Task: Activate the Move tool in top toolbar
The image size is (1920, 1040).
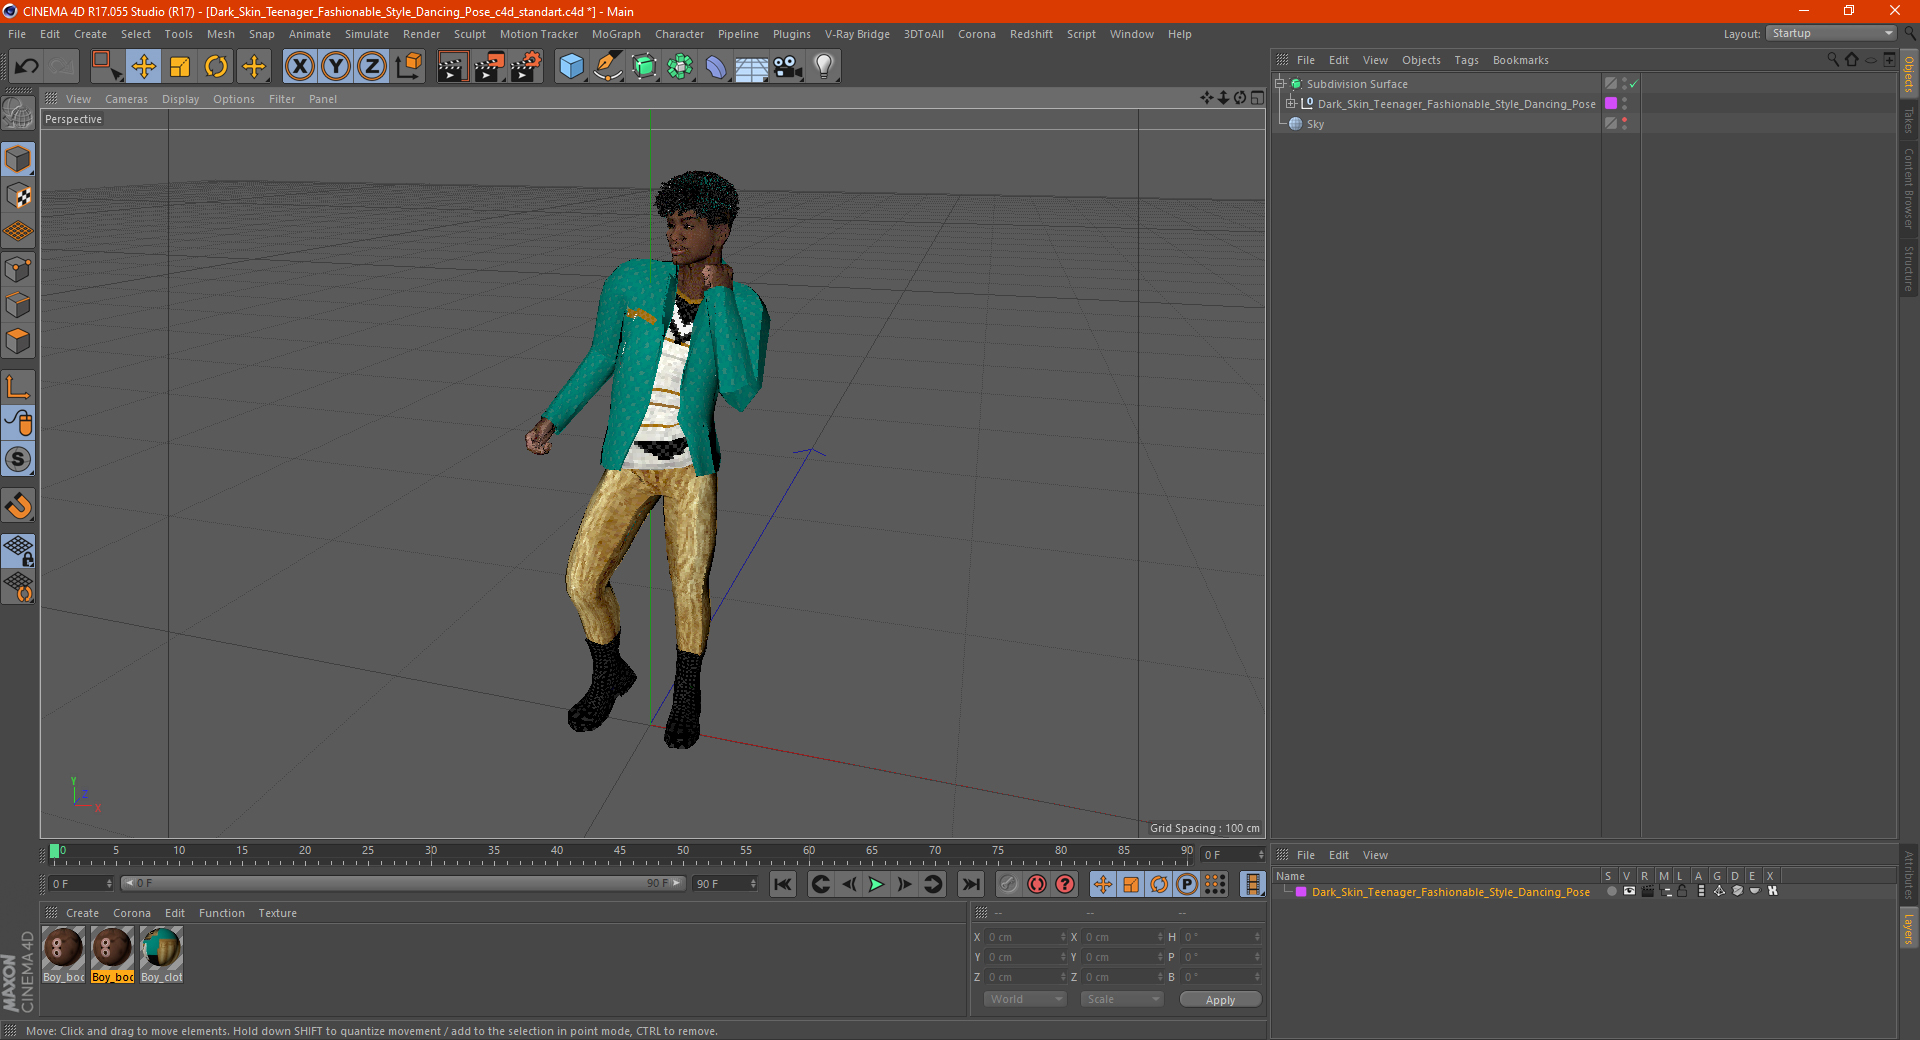Action: coord(143,67)
